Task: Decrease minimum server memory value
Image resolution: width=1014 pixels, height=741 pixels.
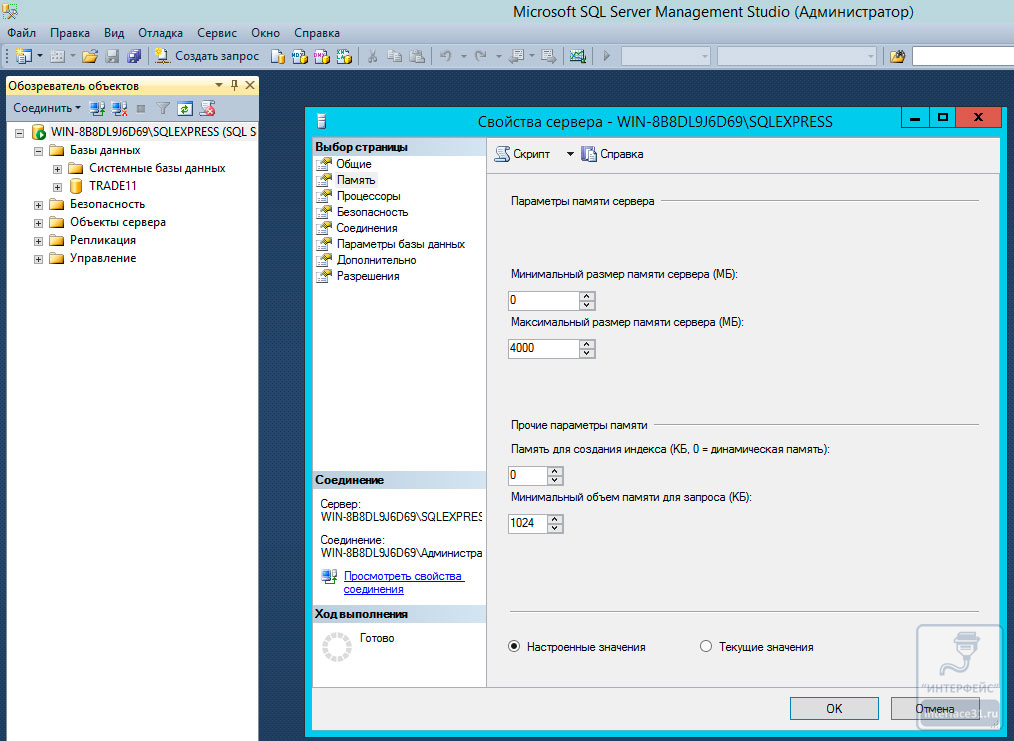Action: 587,305
